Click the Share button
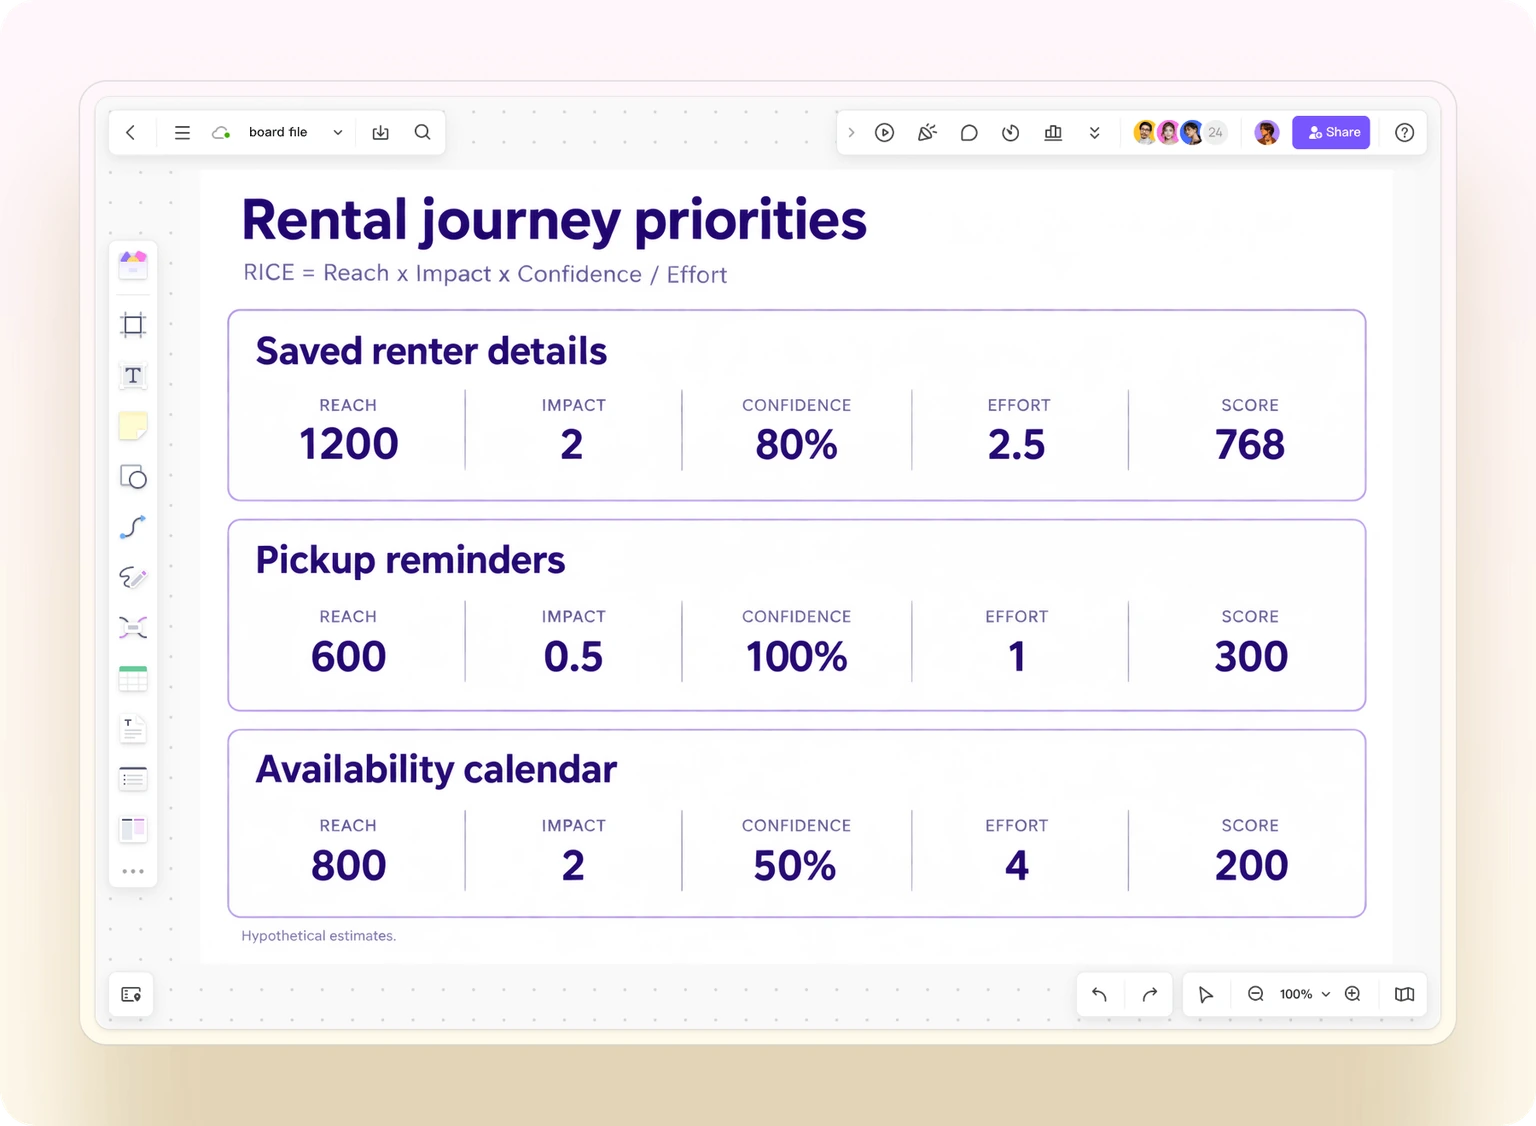The image size is (1536, 1126). (x=1331, y=132)
